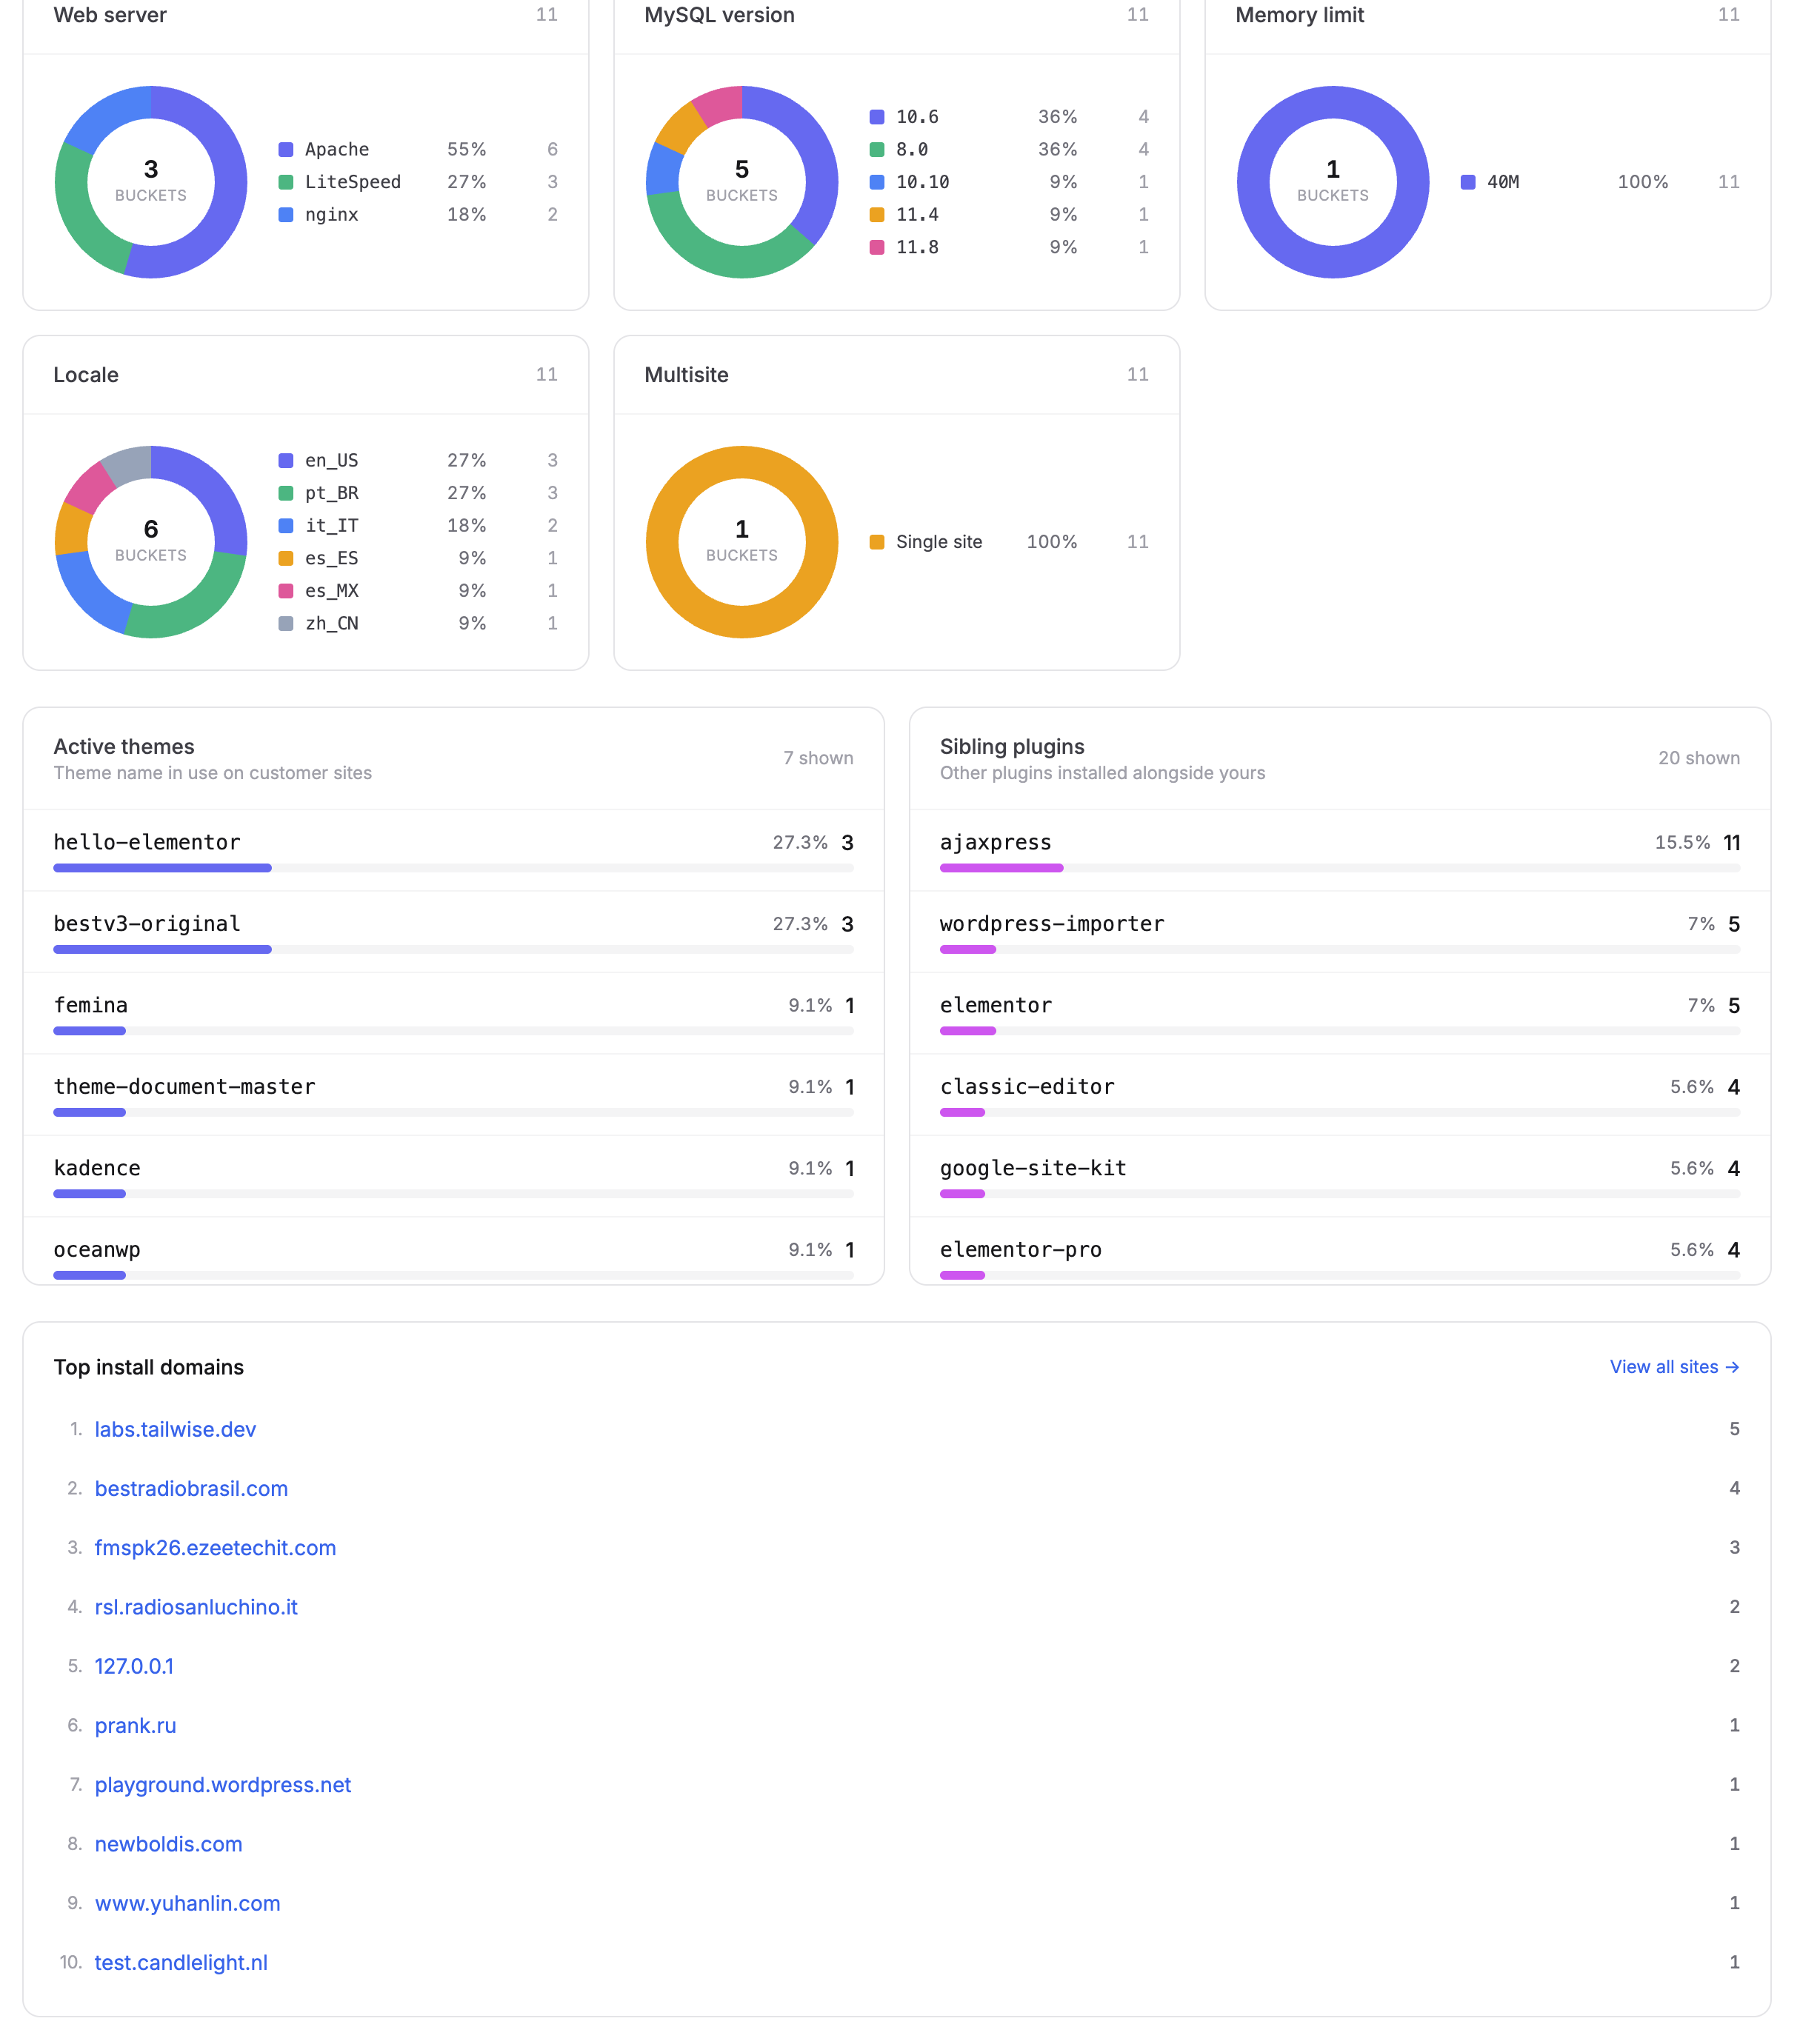Screen dimensions: 1800x2044
Task: Select the bestv3-original theme name
Action: point(147,924)
